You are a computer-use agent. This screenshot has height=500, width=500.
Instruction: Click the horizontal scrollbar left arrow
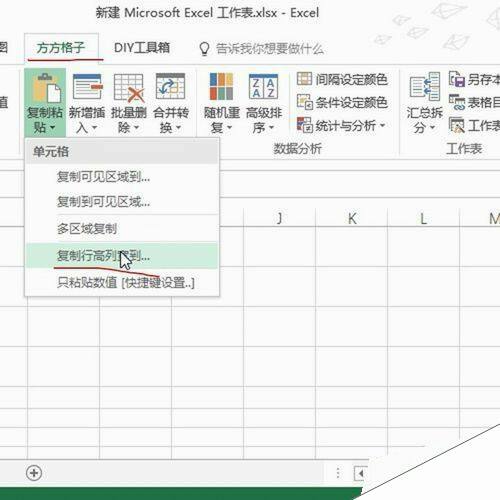click(x=360, y=473)
